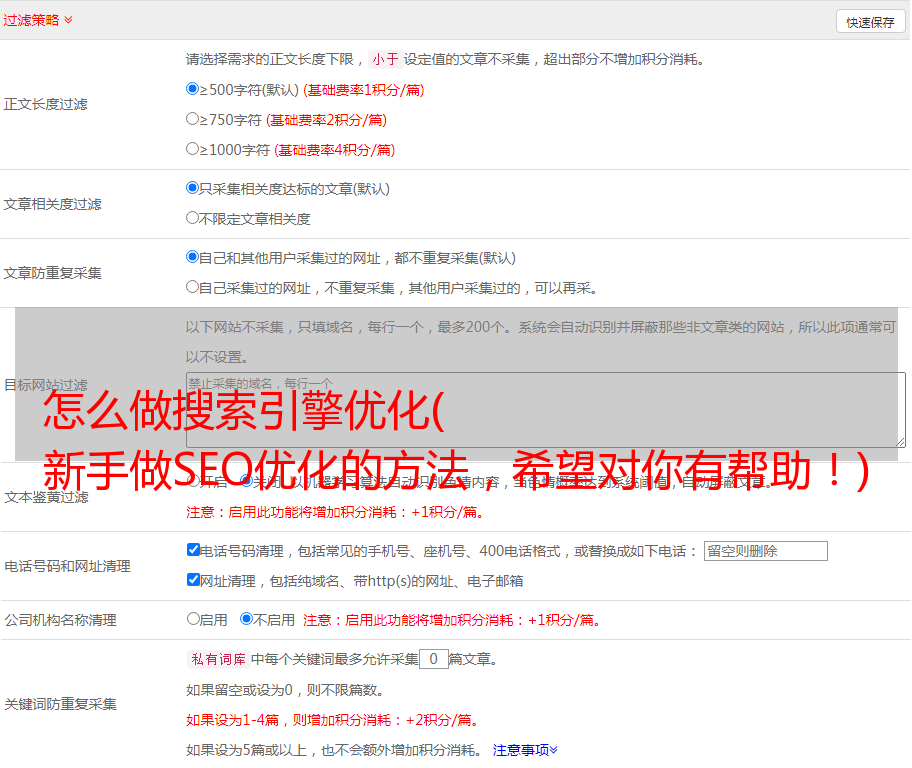Click the 私有词库 tag label

pos(216,659)
